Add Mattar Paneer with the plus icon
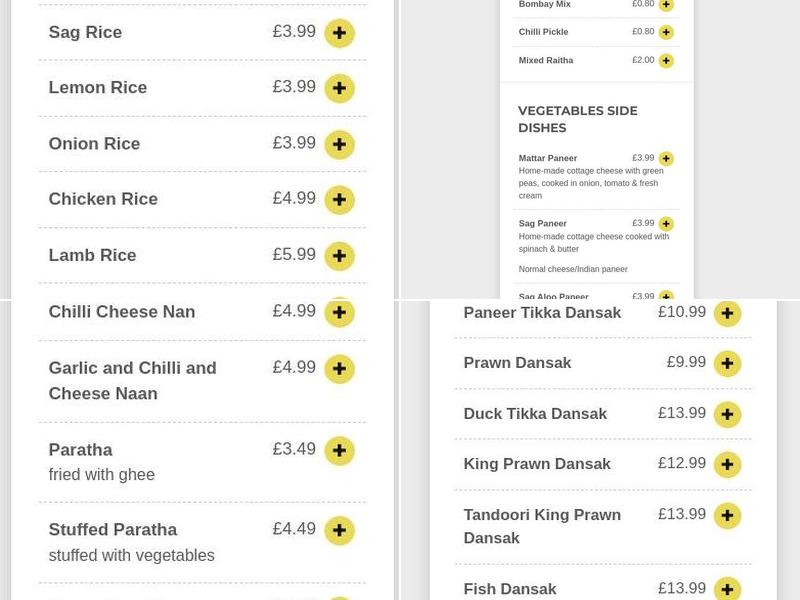The image size is (800, 600). (666, 158)
